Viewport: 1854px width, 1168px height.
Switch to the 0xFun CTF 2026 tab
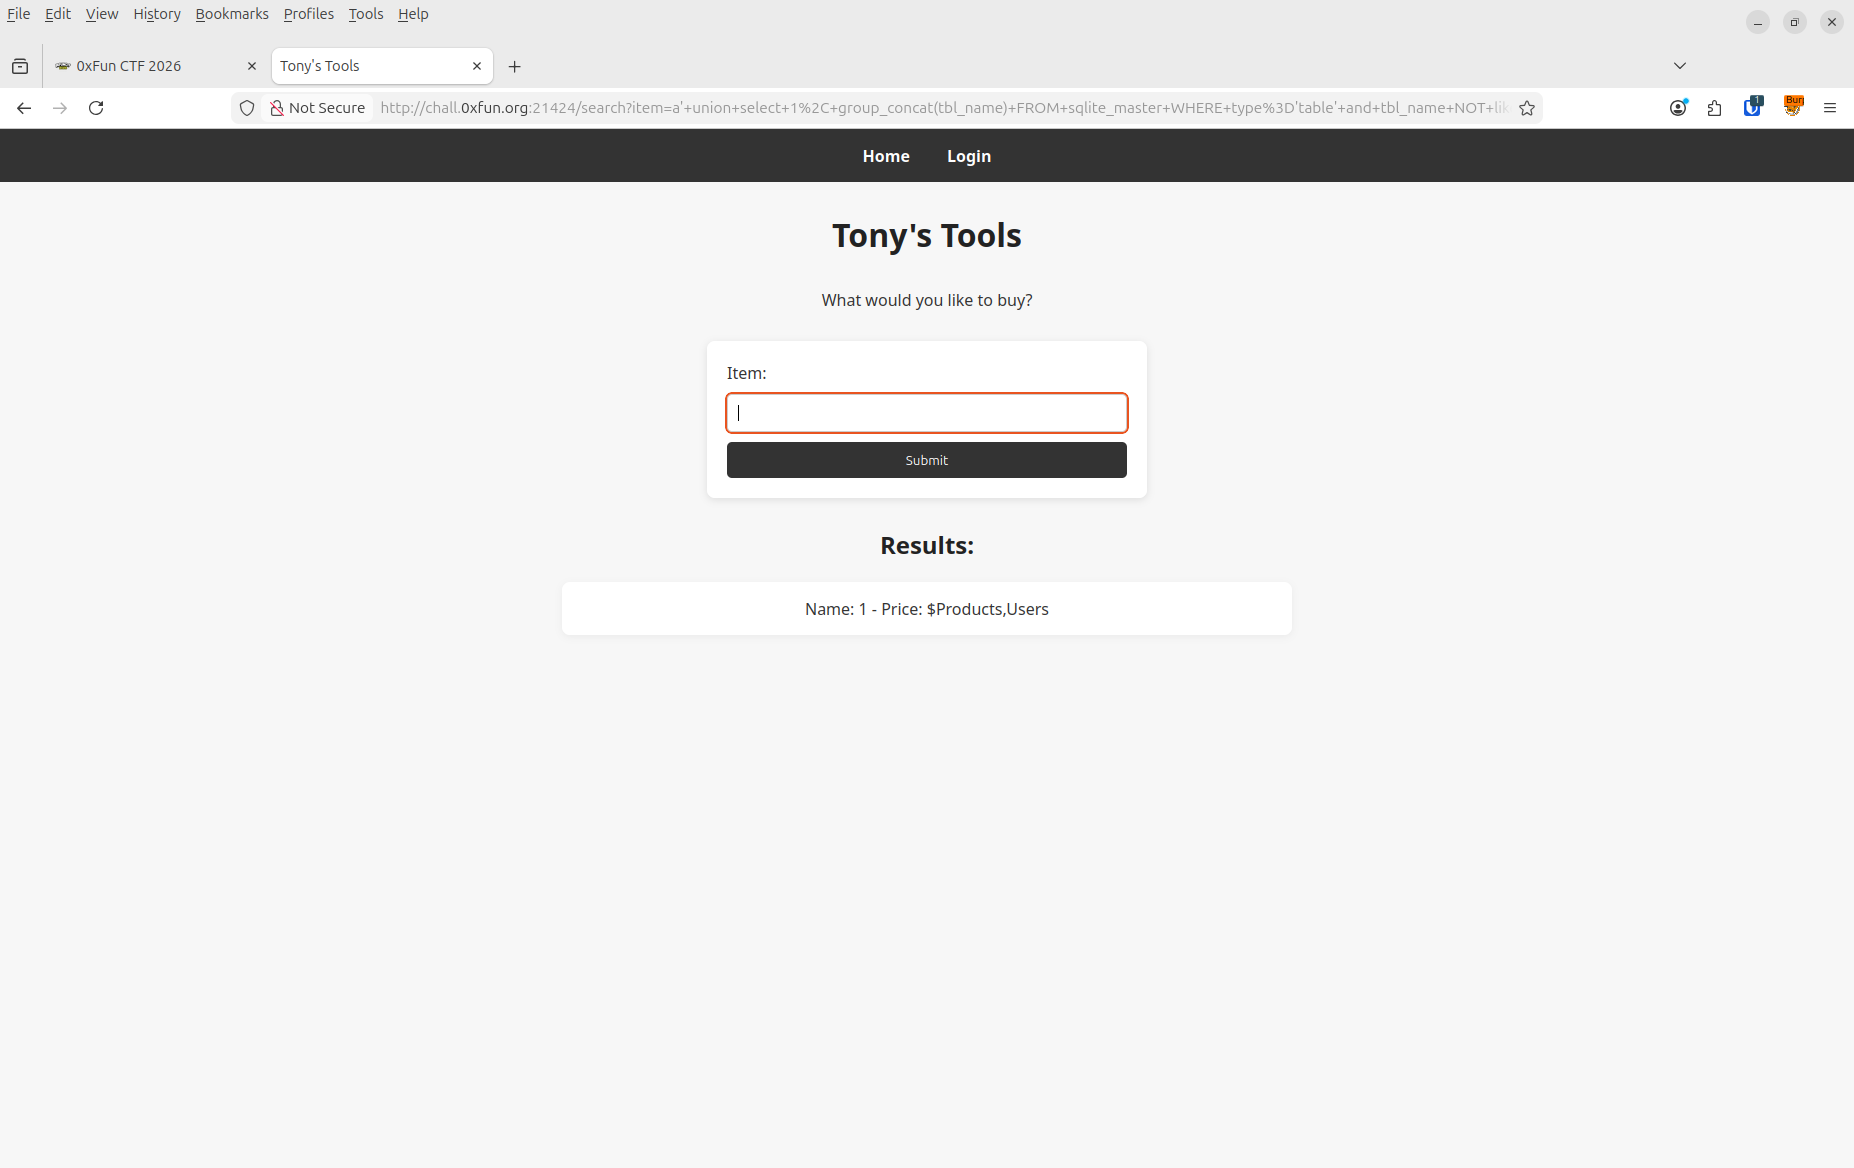pos(140,66)
